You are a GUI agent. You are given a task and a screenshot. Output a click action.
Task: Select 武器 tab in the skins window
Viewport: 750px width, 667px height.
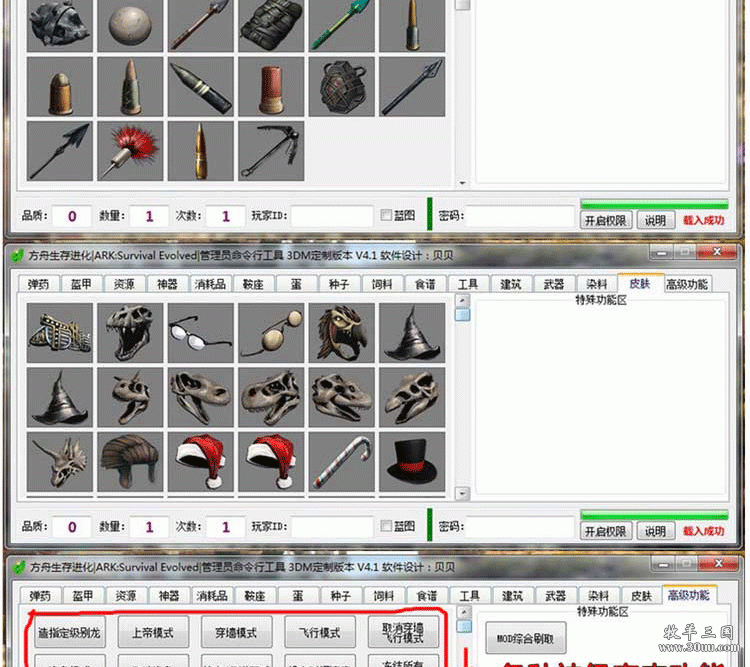tap(553, 284)
